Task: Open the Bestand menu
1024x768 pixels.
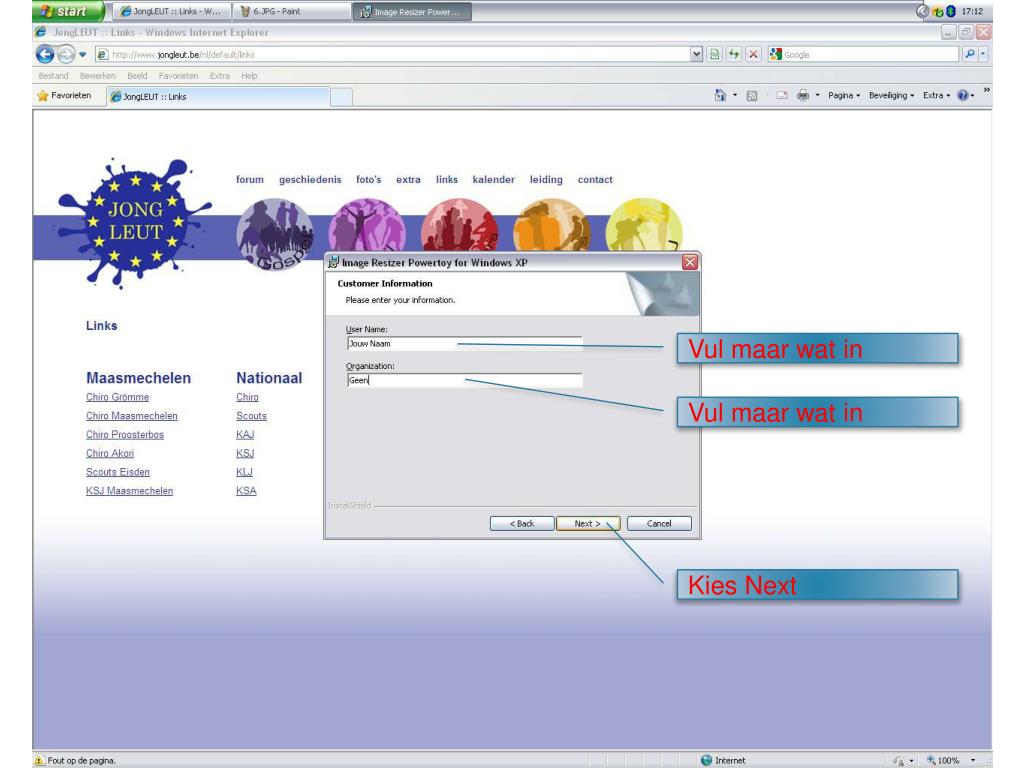Action: [54, 76]
